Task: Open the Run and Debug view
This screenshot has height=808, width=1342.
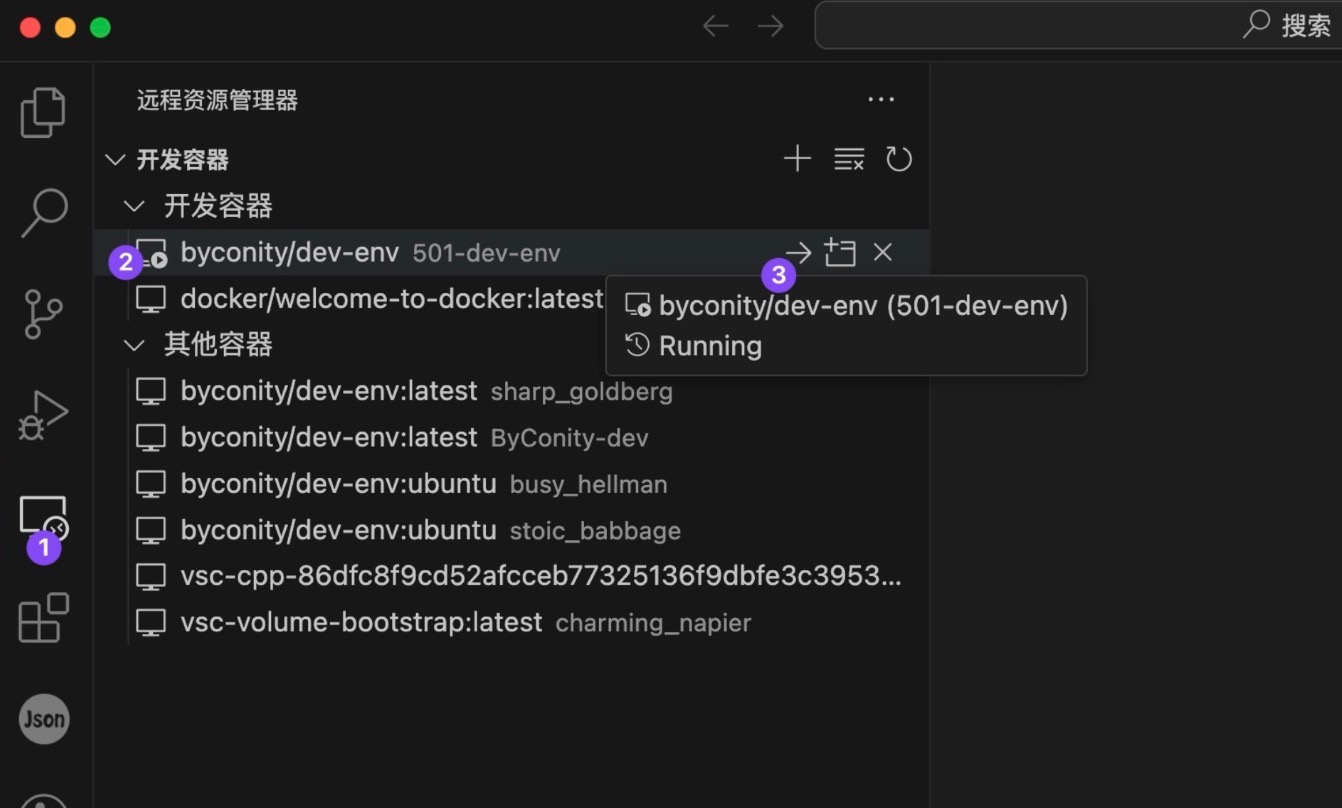Action: pyautogui.click(x=43, y=415)
